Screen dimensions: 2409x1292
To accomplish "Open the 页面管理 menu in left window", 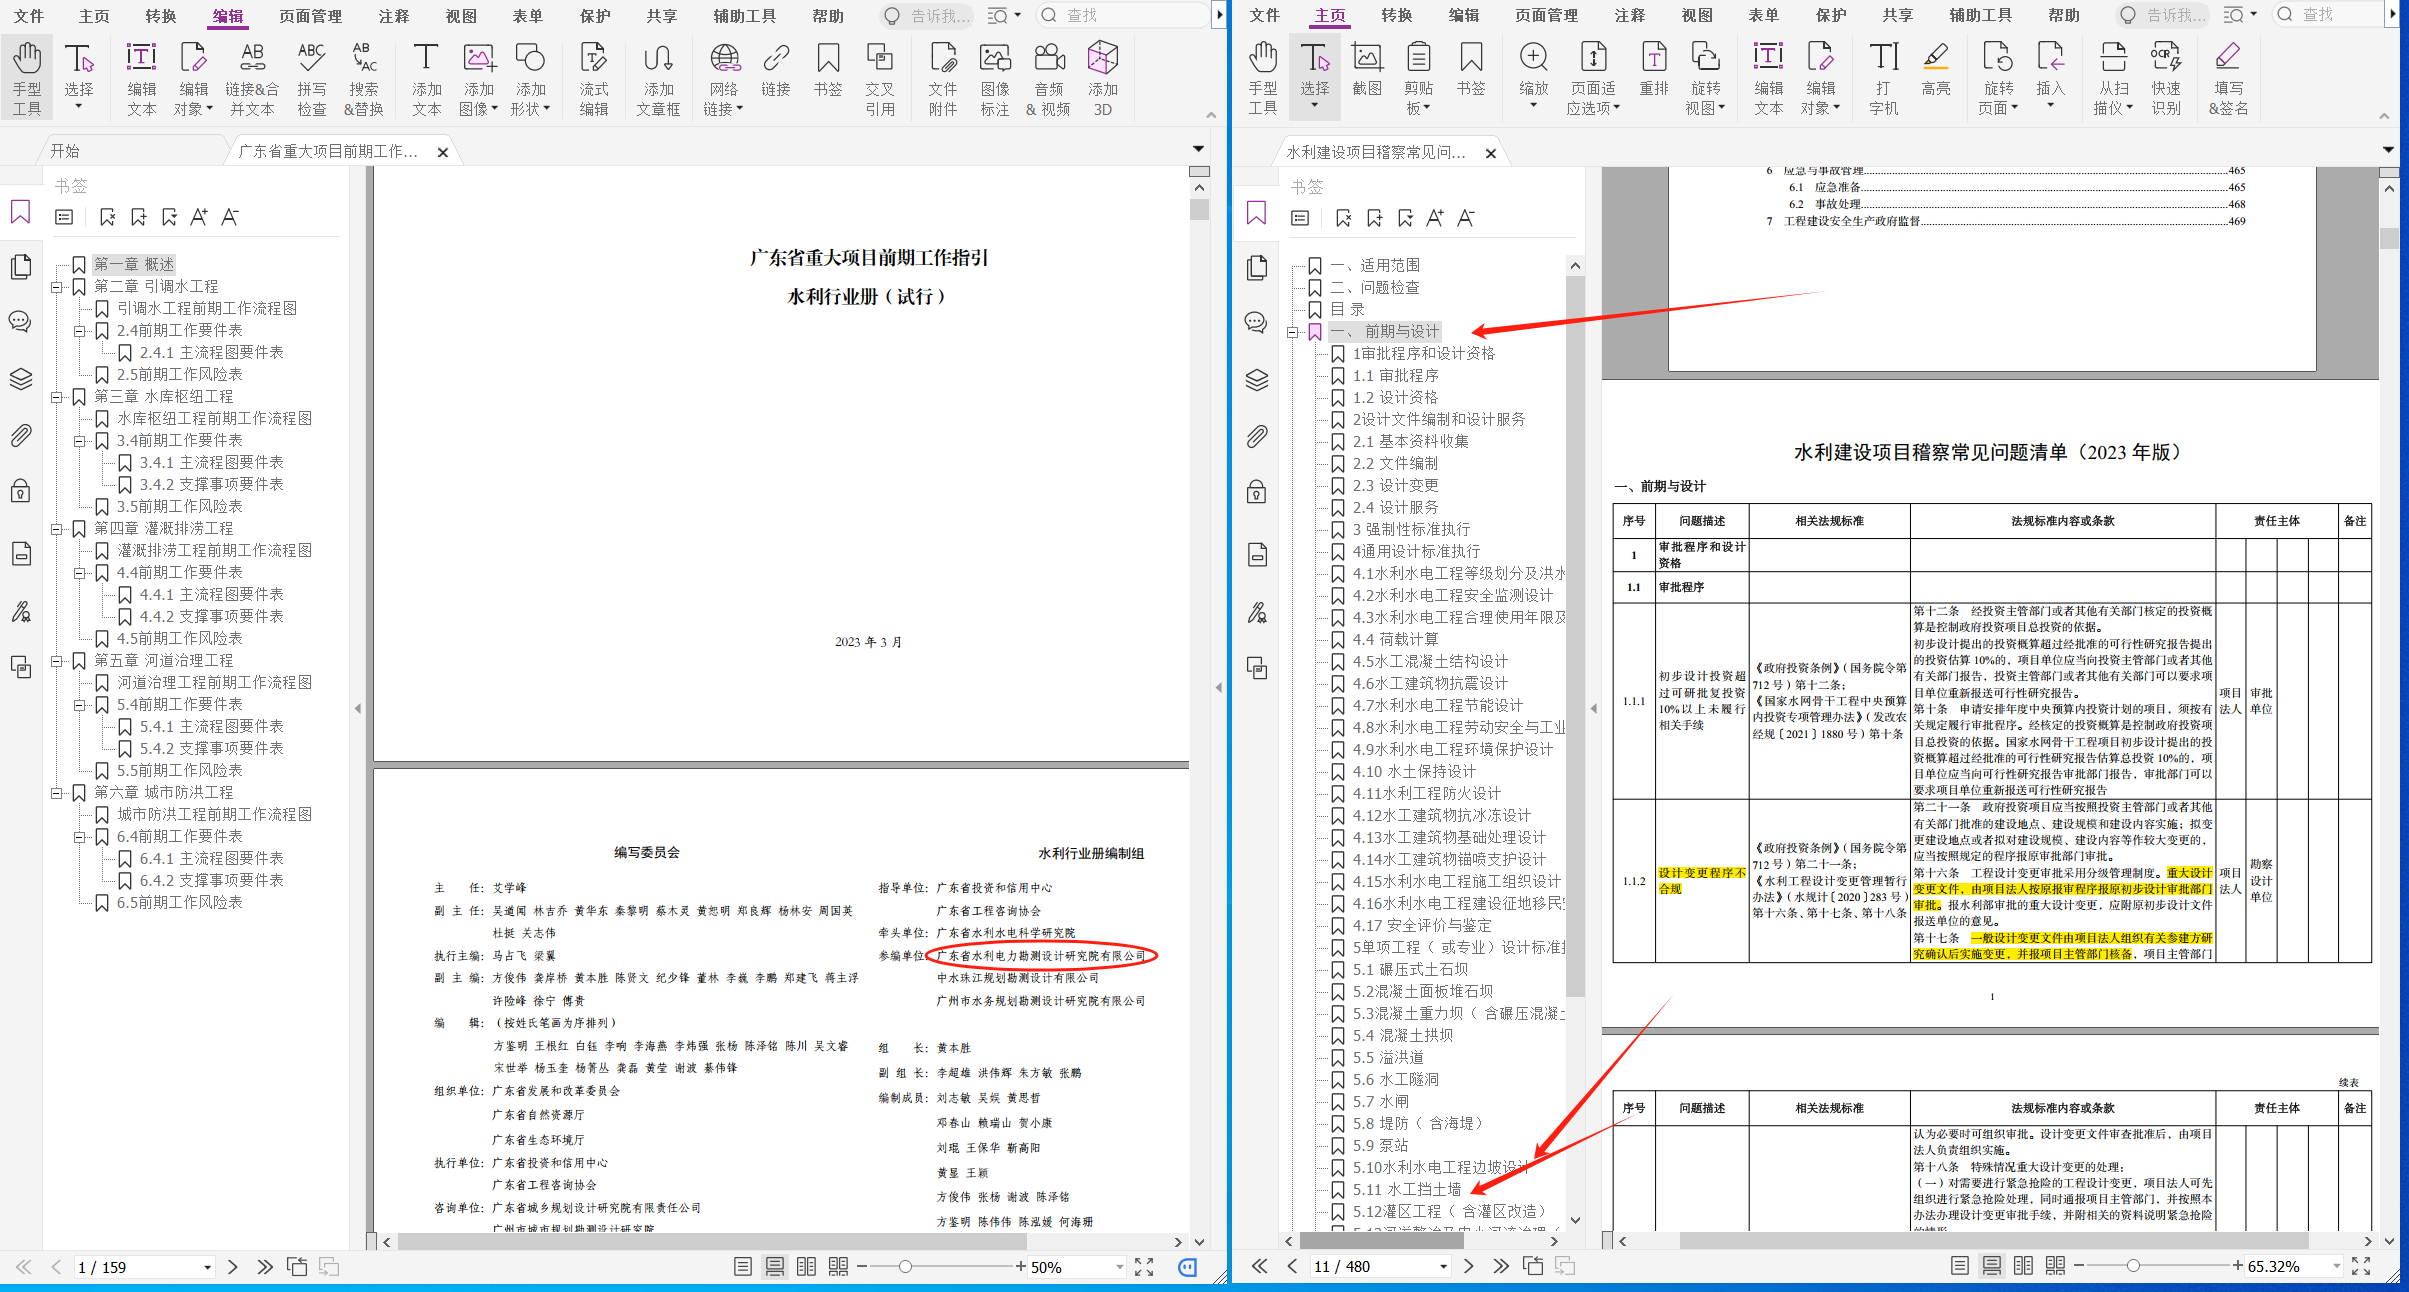I will coord(310,16).
